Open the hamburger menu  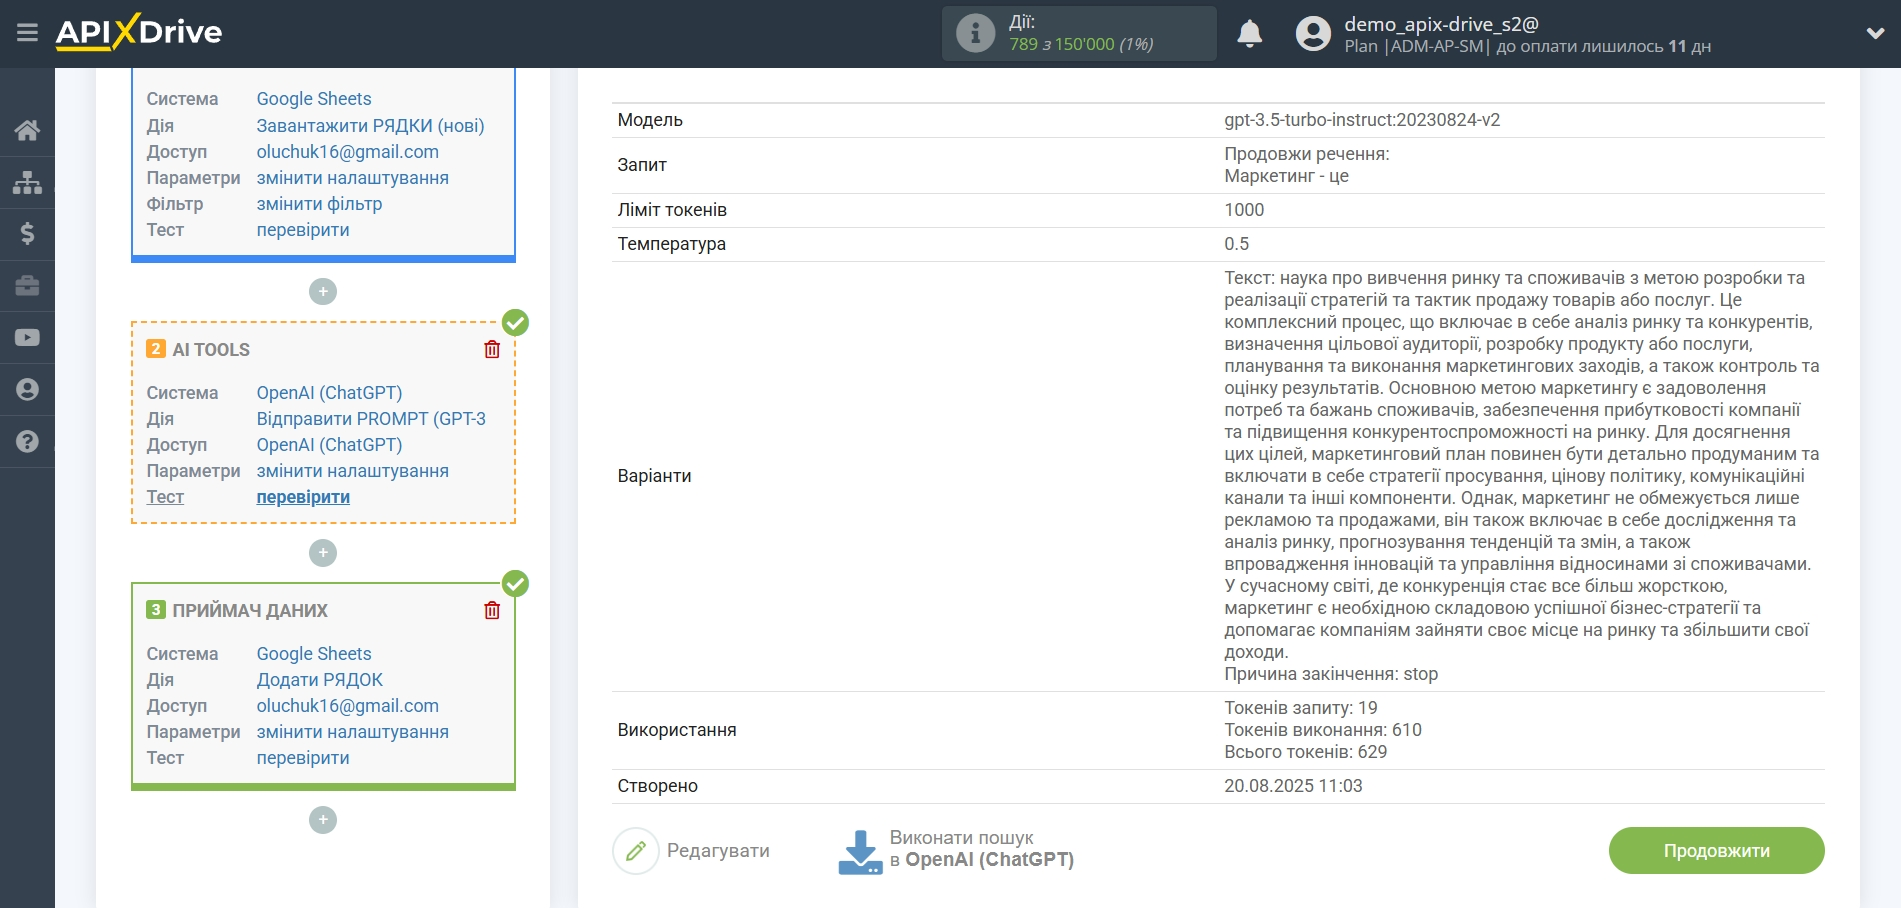tap(27, 33)
